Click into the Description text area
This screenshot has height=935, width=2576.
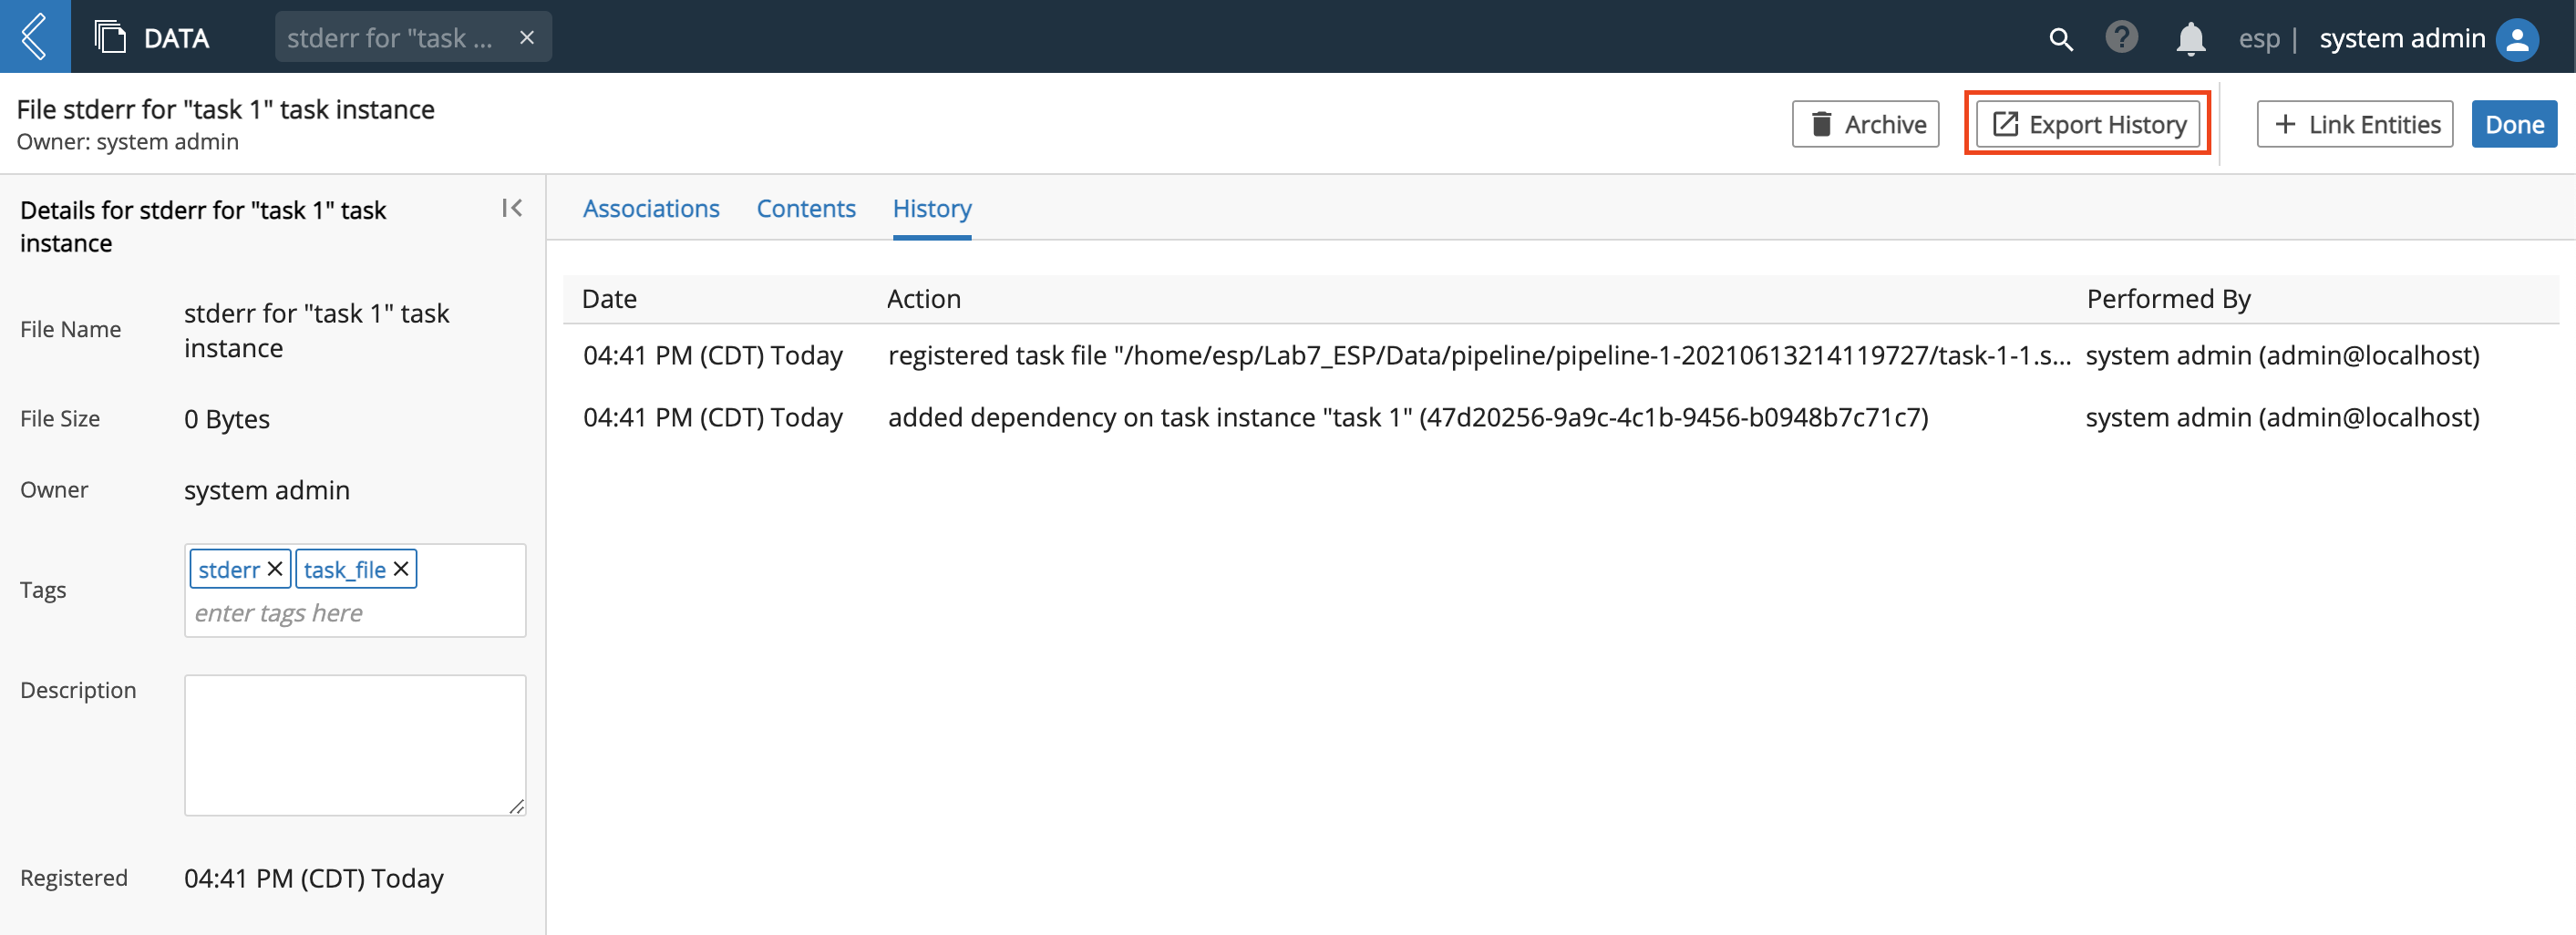click(x=354, y=745)
